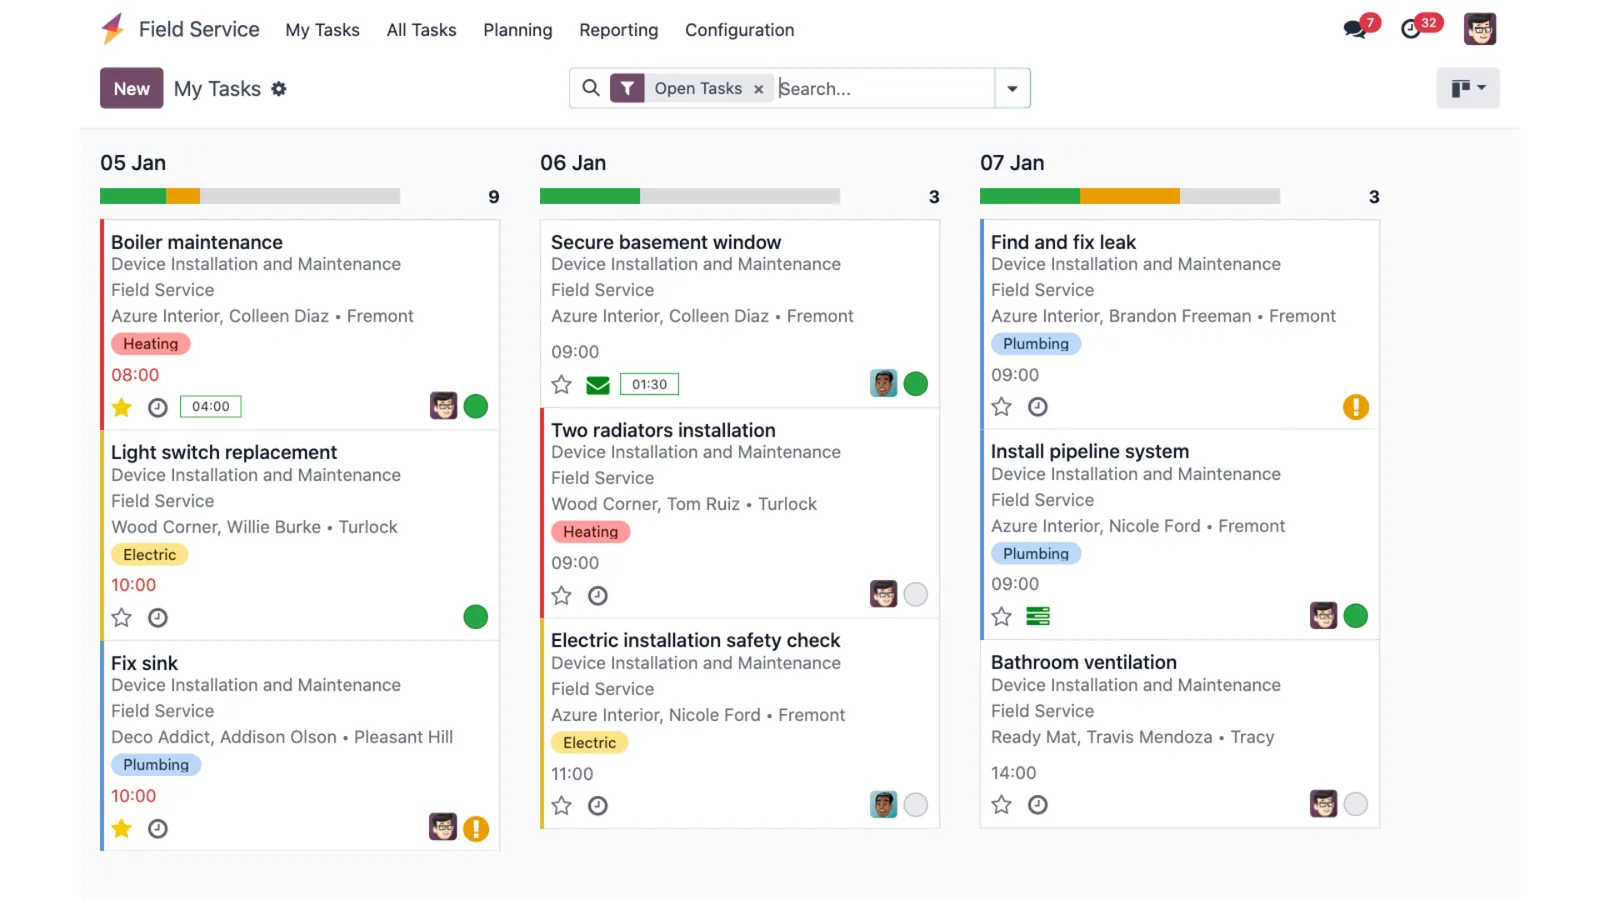Click the New button
The width and height of the screenshot is (1600, 900).
[x=132, y=88]
